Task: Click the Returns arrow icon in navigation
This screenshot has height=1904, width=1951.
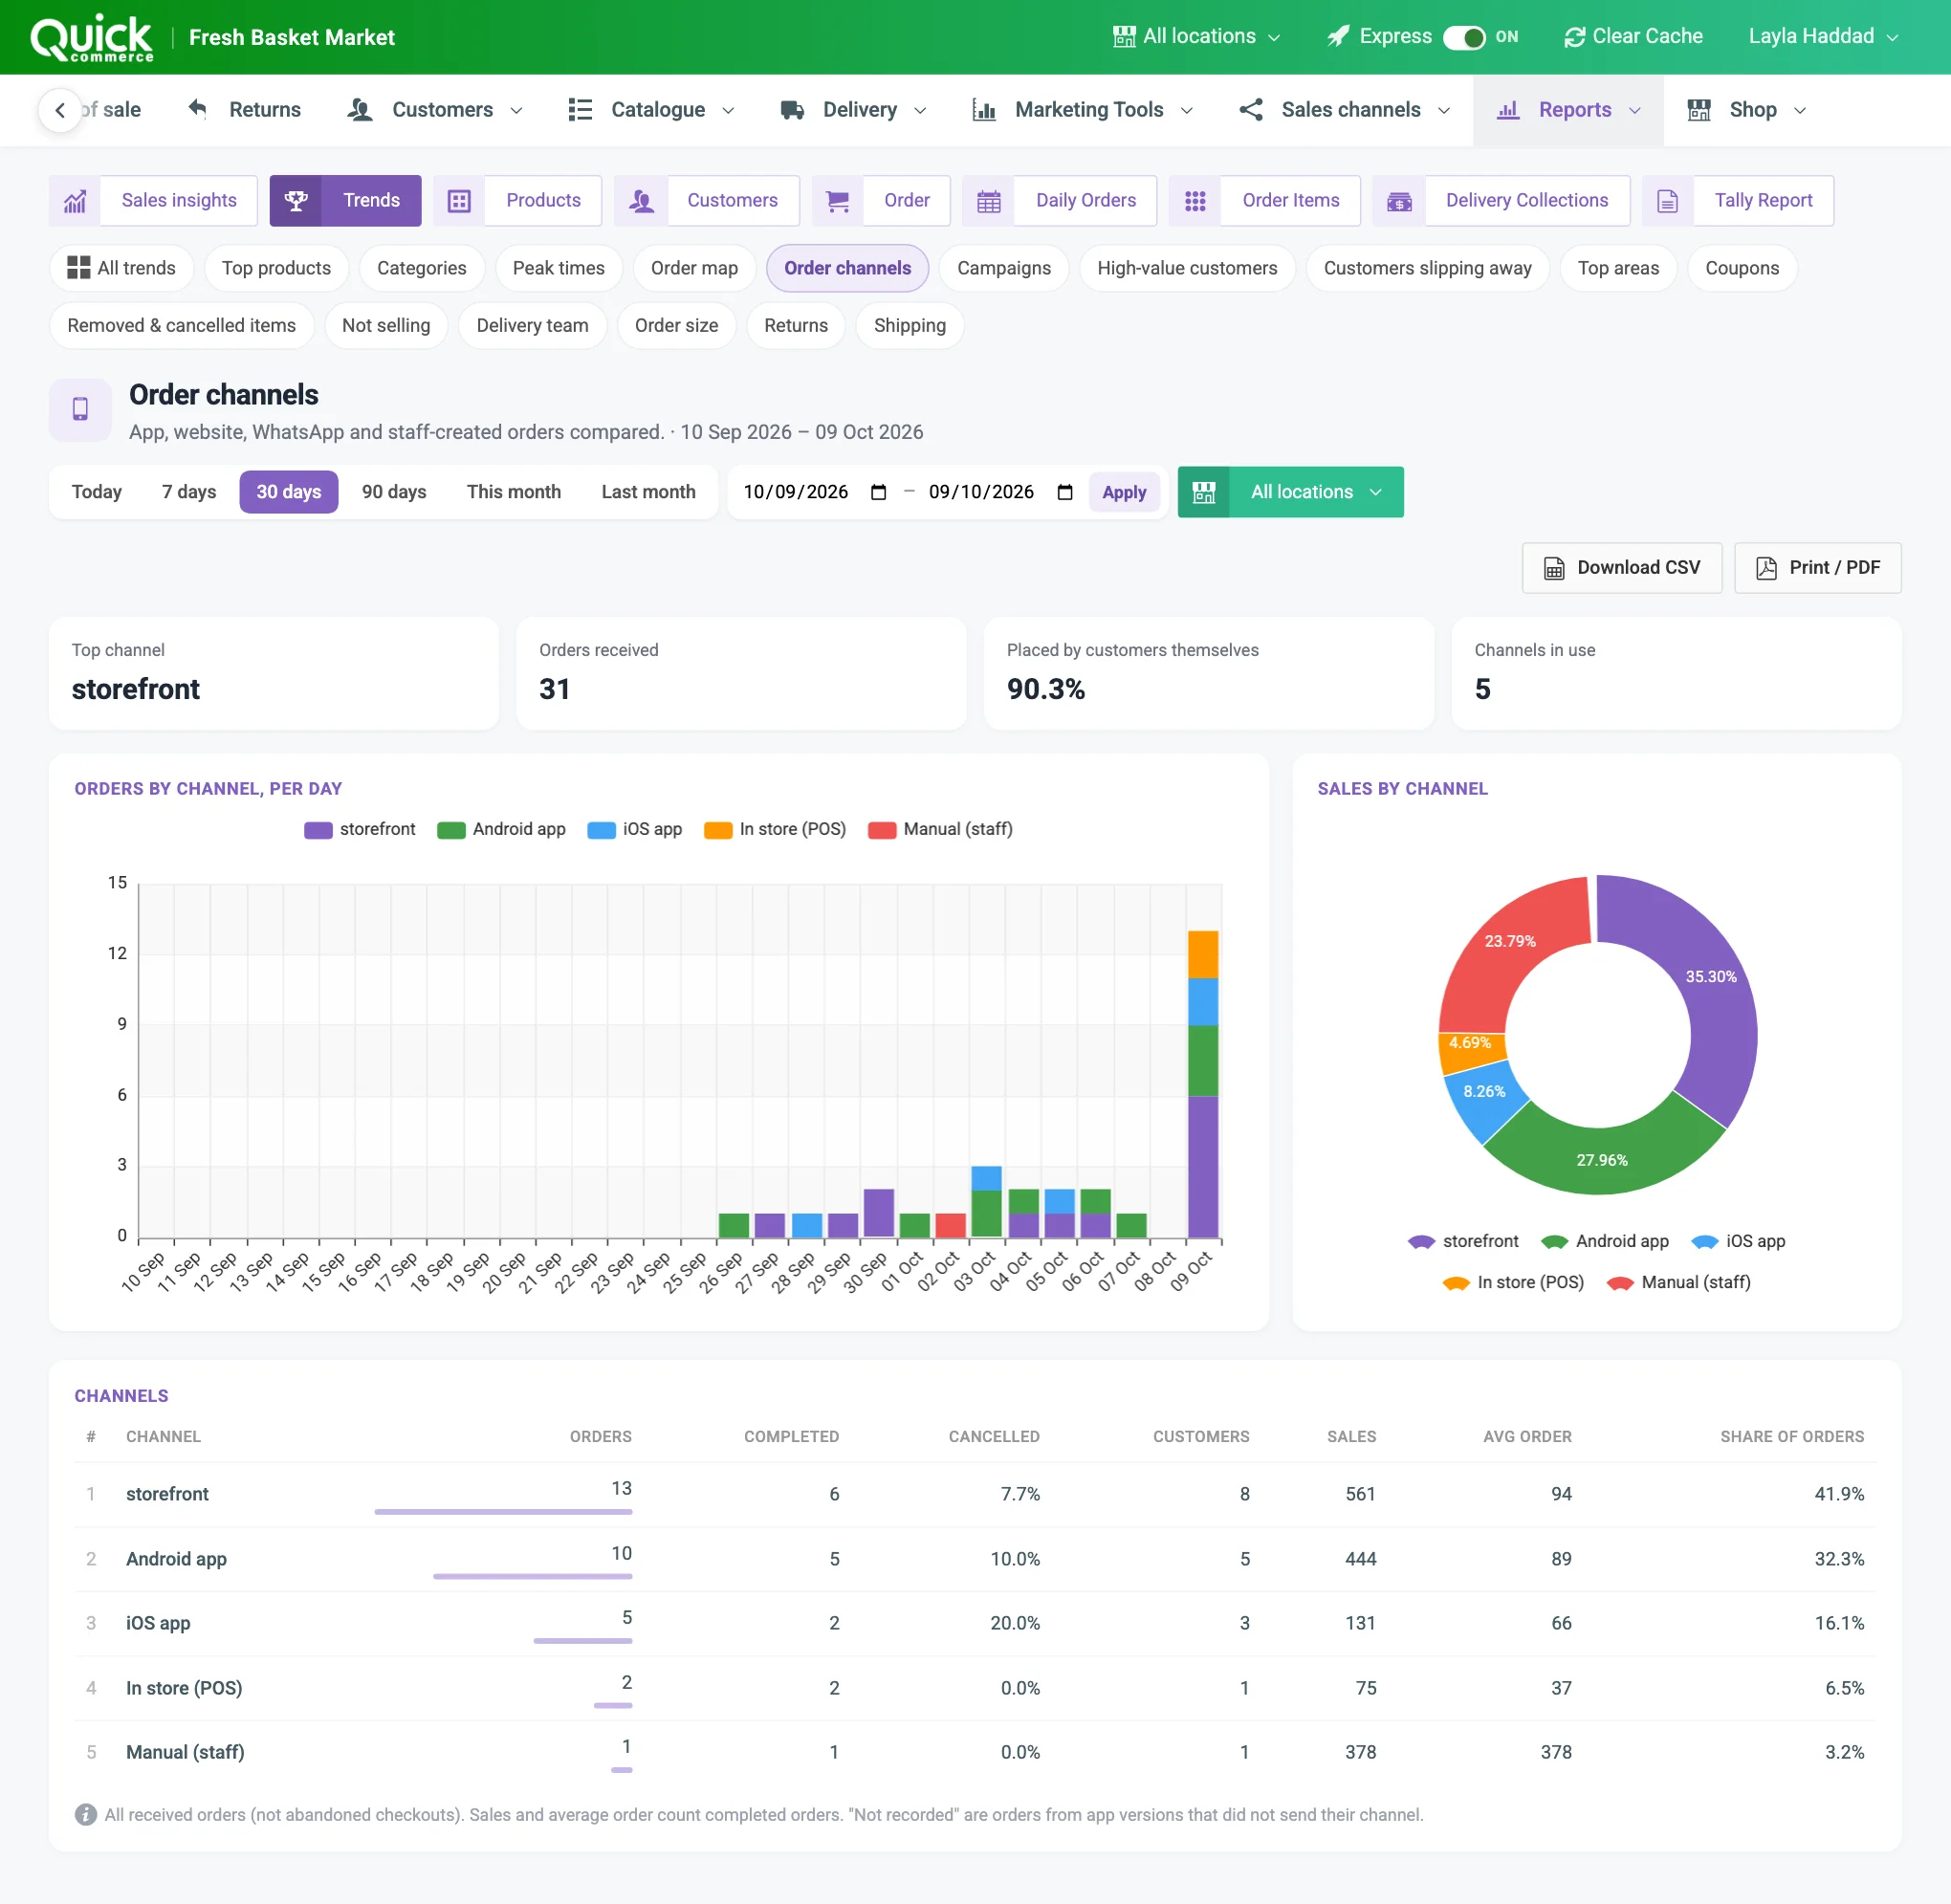Action: click(198, 109)
